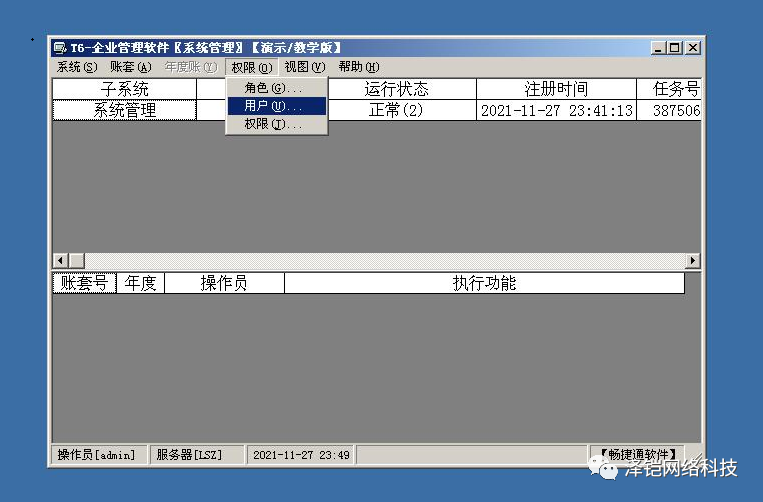Click the 2021-11-27 23:41:13 registration time cell
This screenshot has height=502, width=763.
tap(556, 110)
